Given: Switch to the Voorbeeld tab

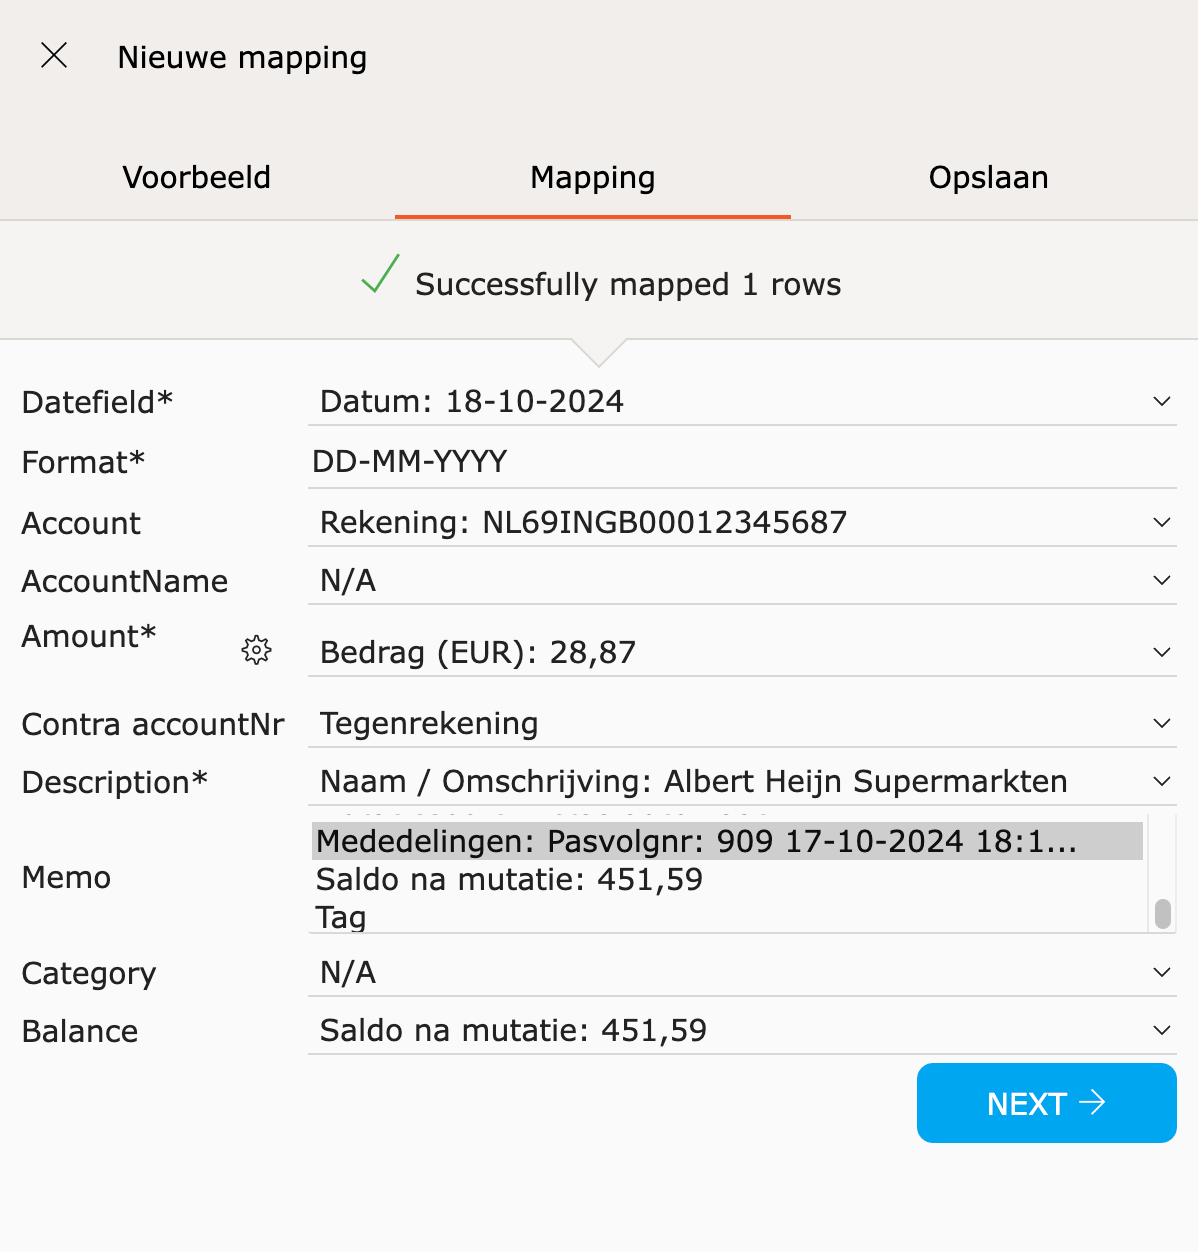Looking at the screenshot, I should (197, 177).
